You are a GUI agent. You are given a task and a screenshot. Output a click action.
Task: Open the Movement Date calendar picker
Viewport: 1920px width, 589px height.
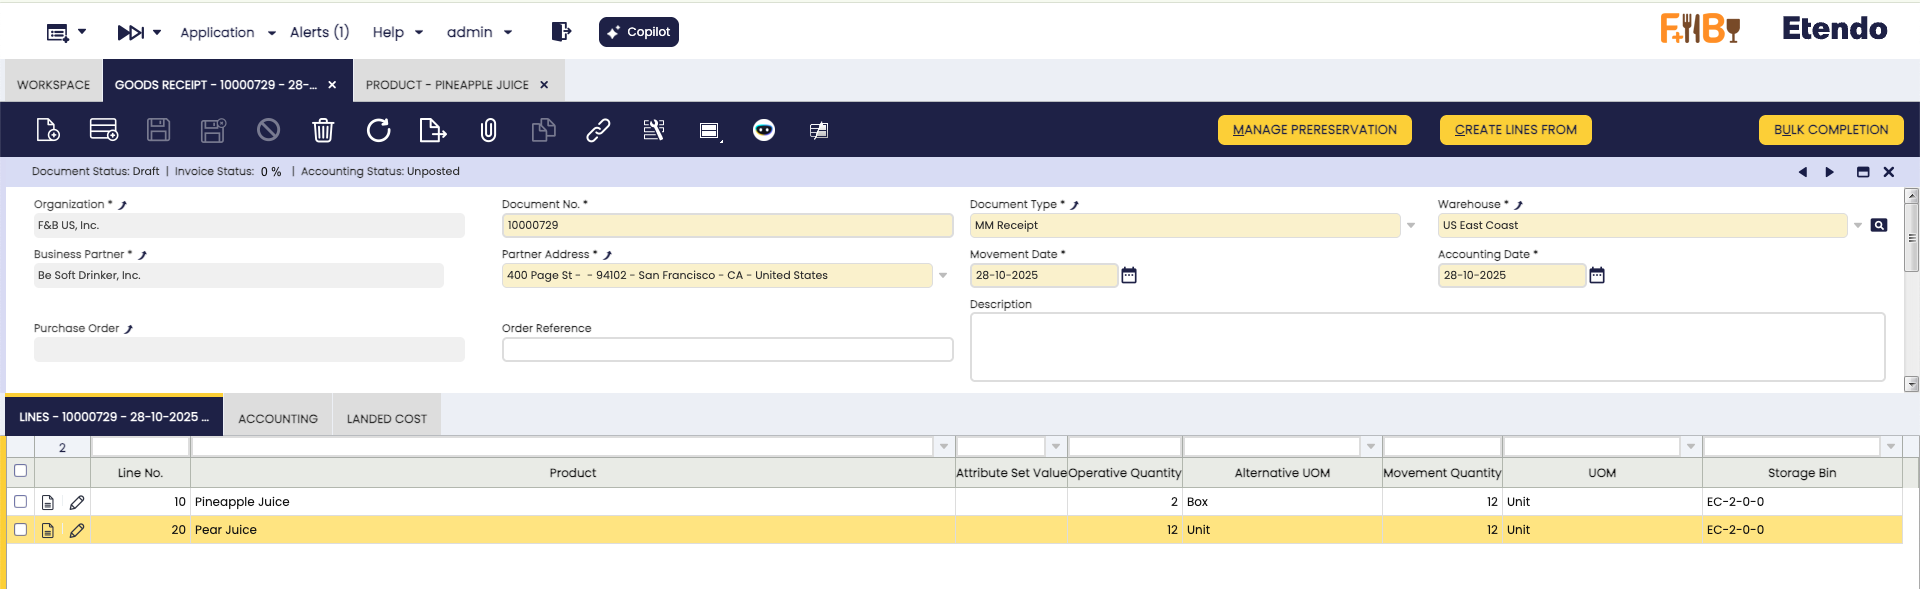click(1129, 275)
